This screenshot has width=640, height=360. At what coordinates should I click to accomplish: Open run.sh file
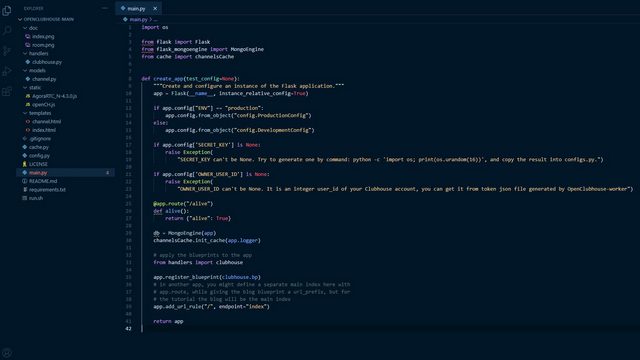coord(36,198)
